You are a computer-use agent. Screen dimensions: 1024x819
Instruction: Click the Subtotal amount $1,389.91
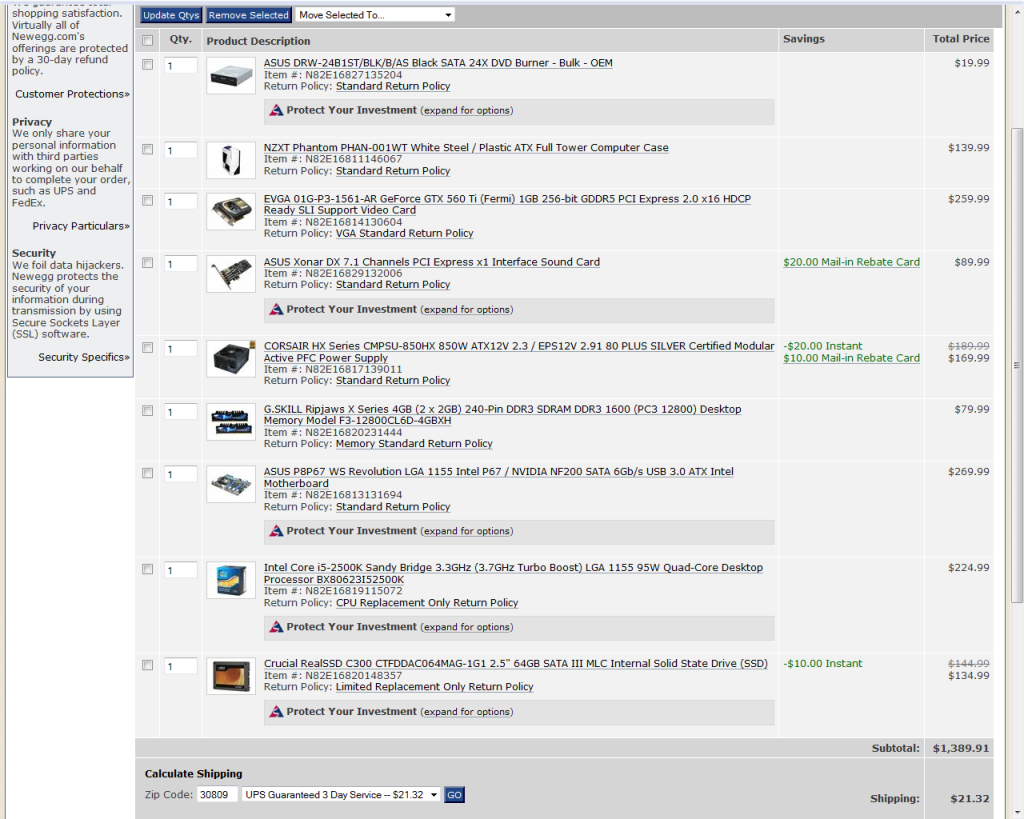[x=961, y=748]
